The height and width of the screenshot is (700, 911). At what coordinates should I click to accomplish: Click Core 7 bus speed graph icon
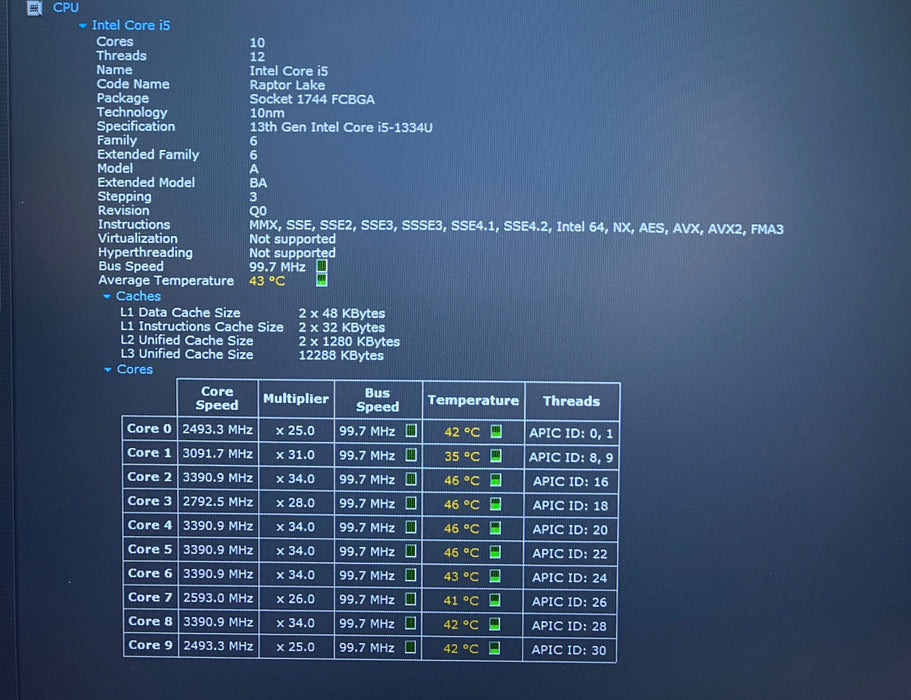click(x=411, y=599)
